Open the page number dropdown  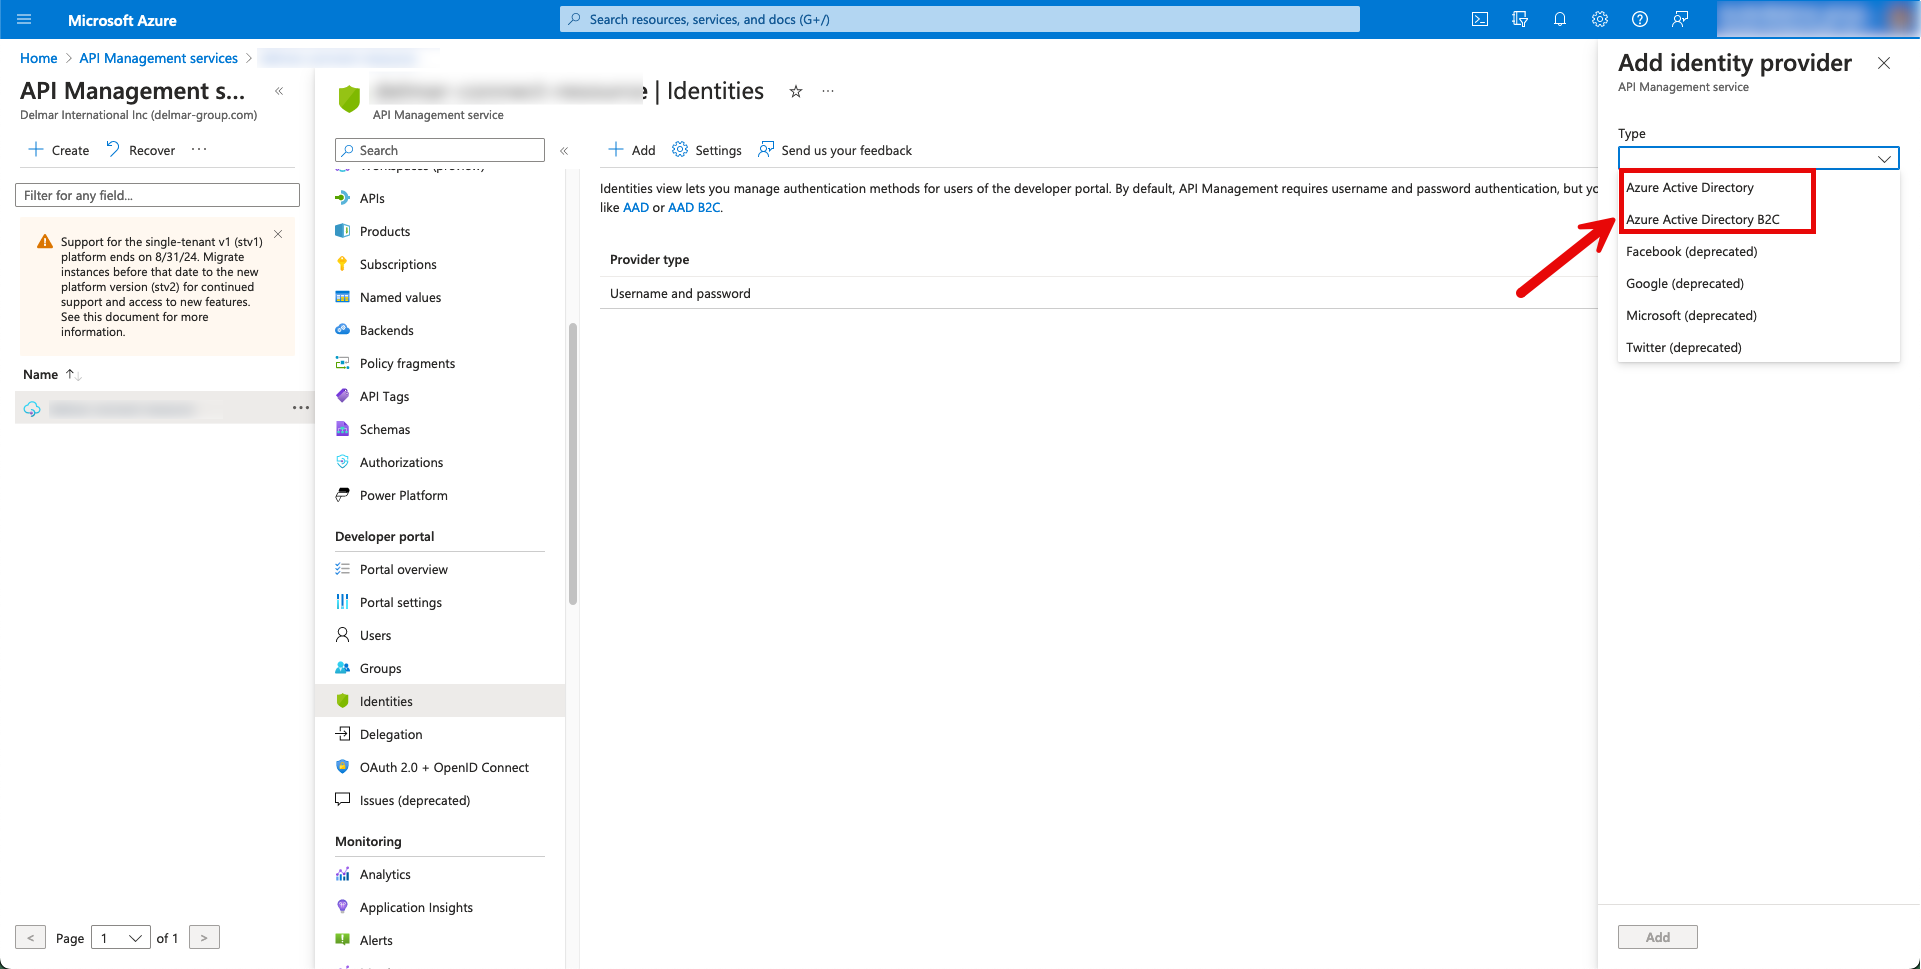coord(121,938)
